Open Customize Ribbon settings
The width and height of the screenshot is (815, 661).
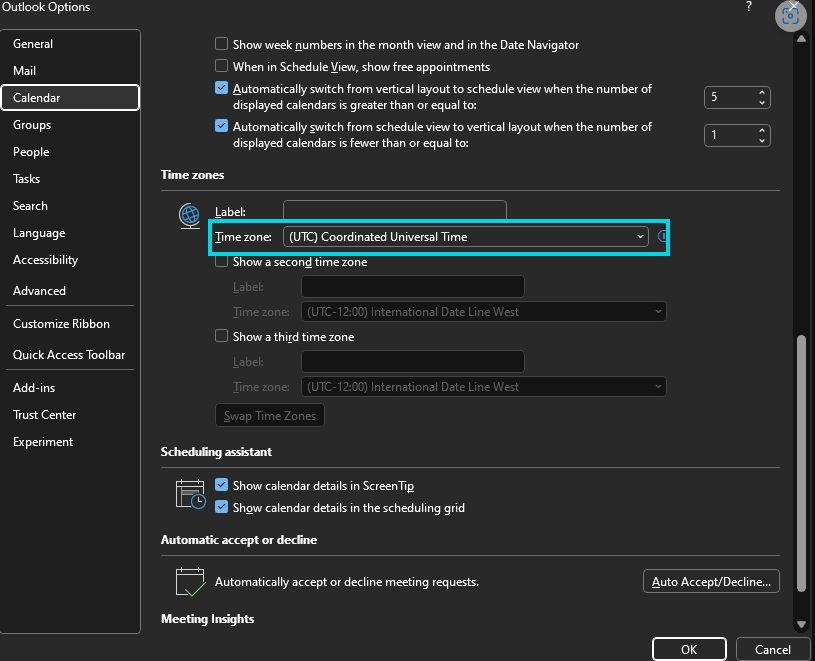70,324
